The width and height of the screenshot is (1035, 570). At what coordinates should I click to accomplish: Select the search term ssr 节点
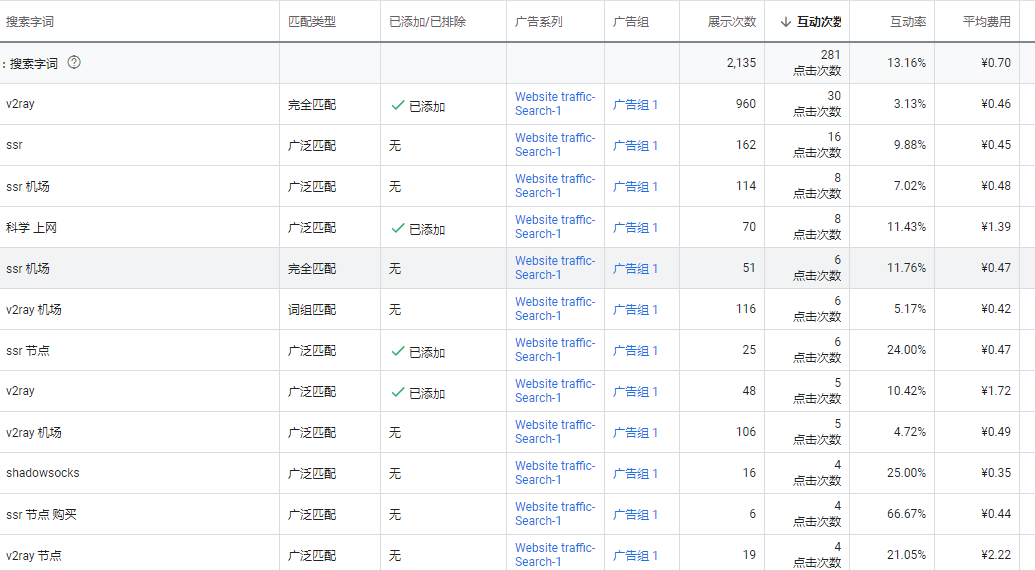click(x=28, y=351)
